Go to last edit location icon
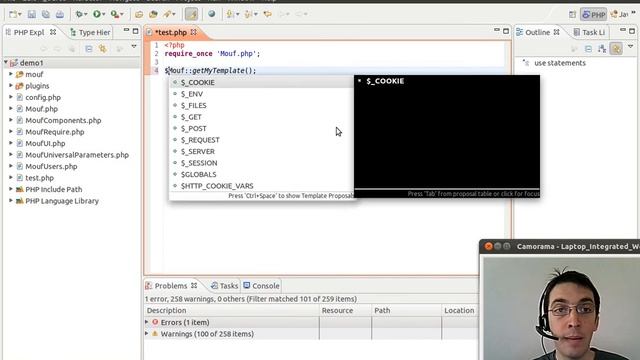 [x=267, y=14]
